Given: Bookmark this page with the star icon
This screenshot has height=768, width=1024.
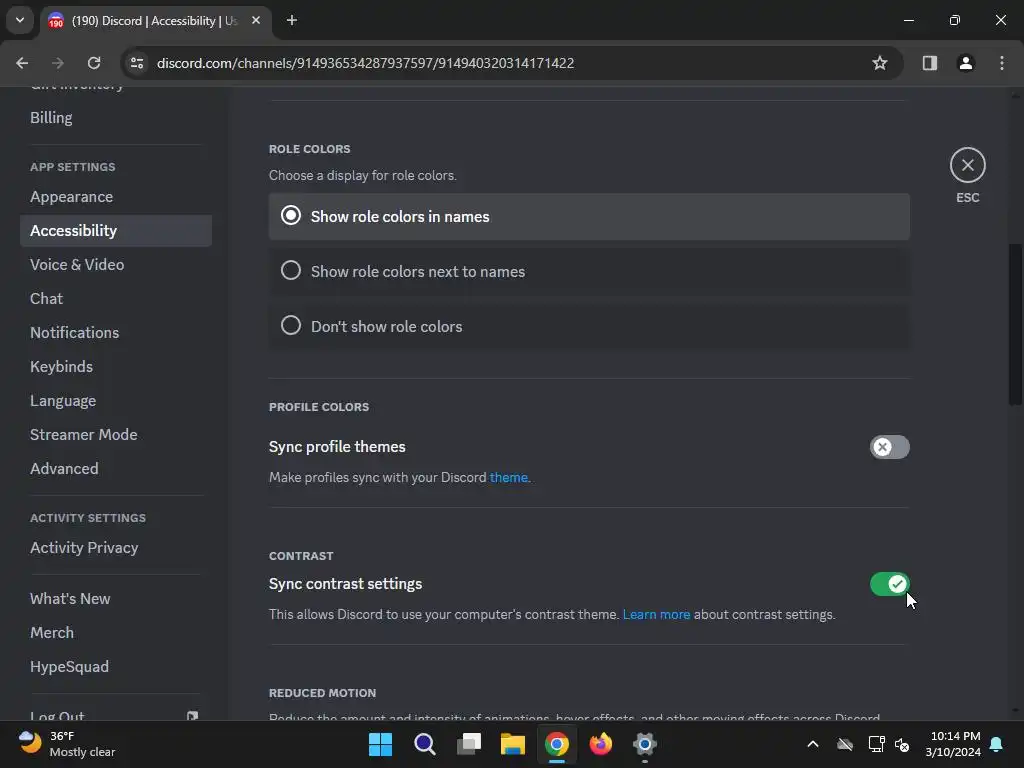Looking at the screenshot, I should (x=880, y=63).
